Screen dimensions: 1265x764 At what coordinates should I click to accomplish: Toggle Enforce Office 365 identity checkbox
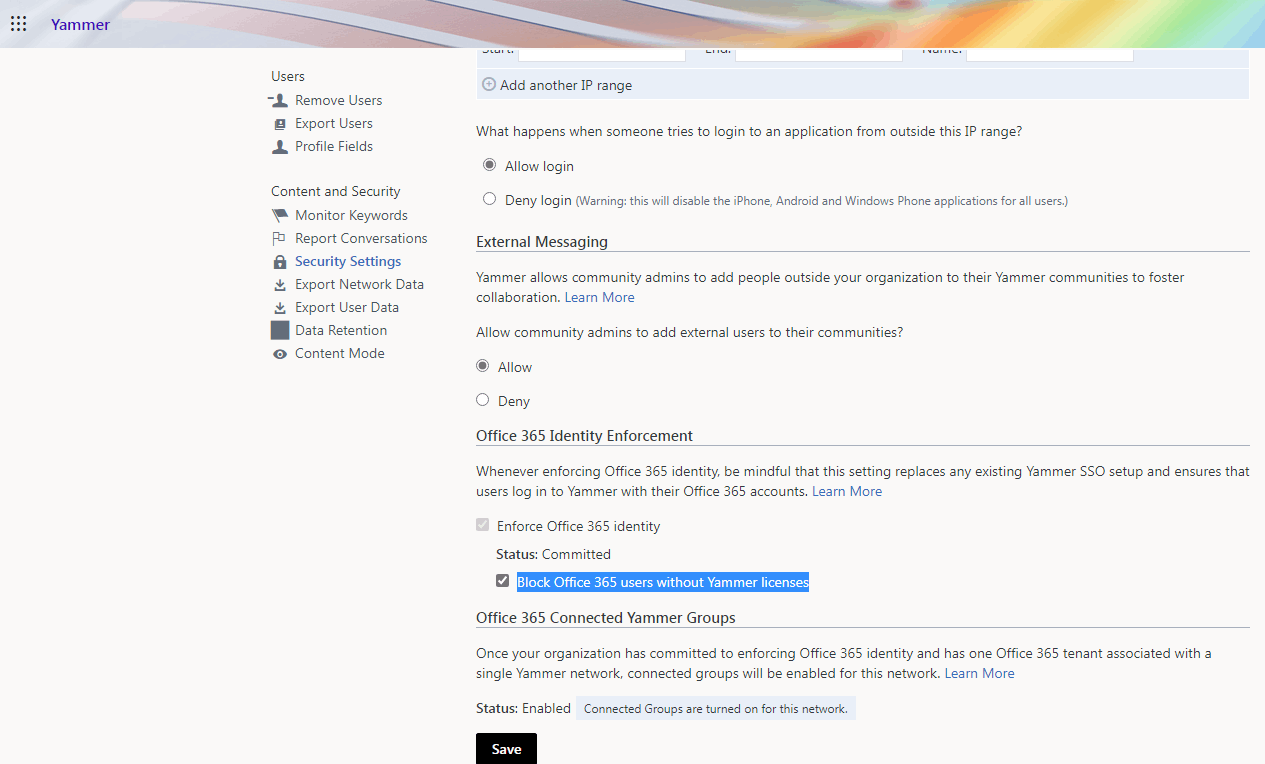[483, 525]
